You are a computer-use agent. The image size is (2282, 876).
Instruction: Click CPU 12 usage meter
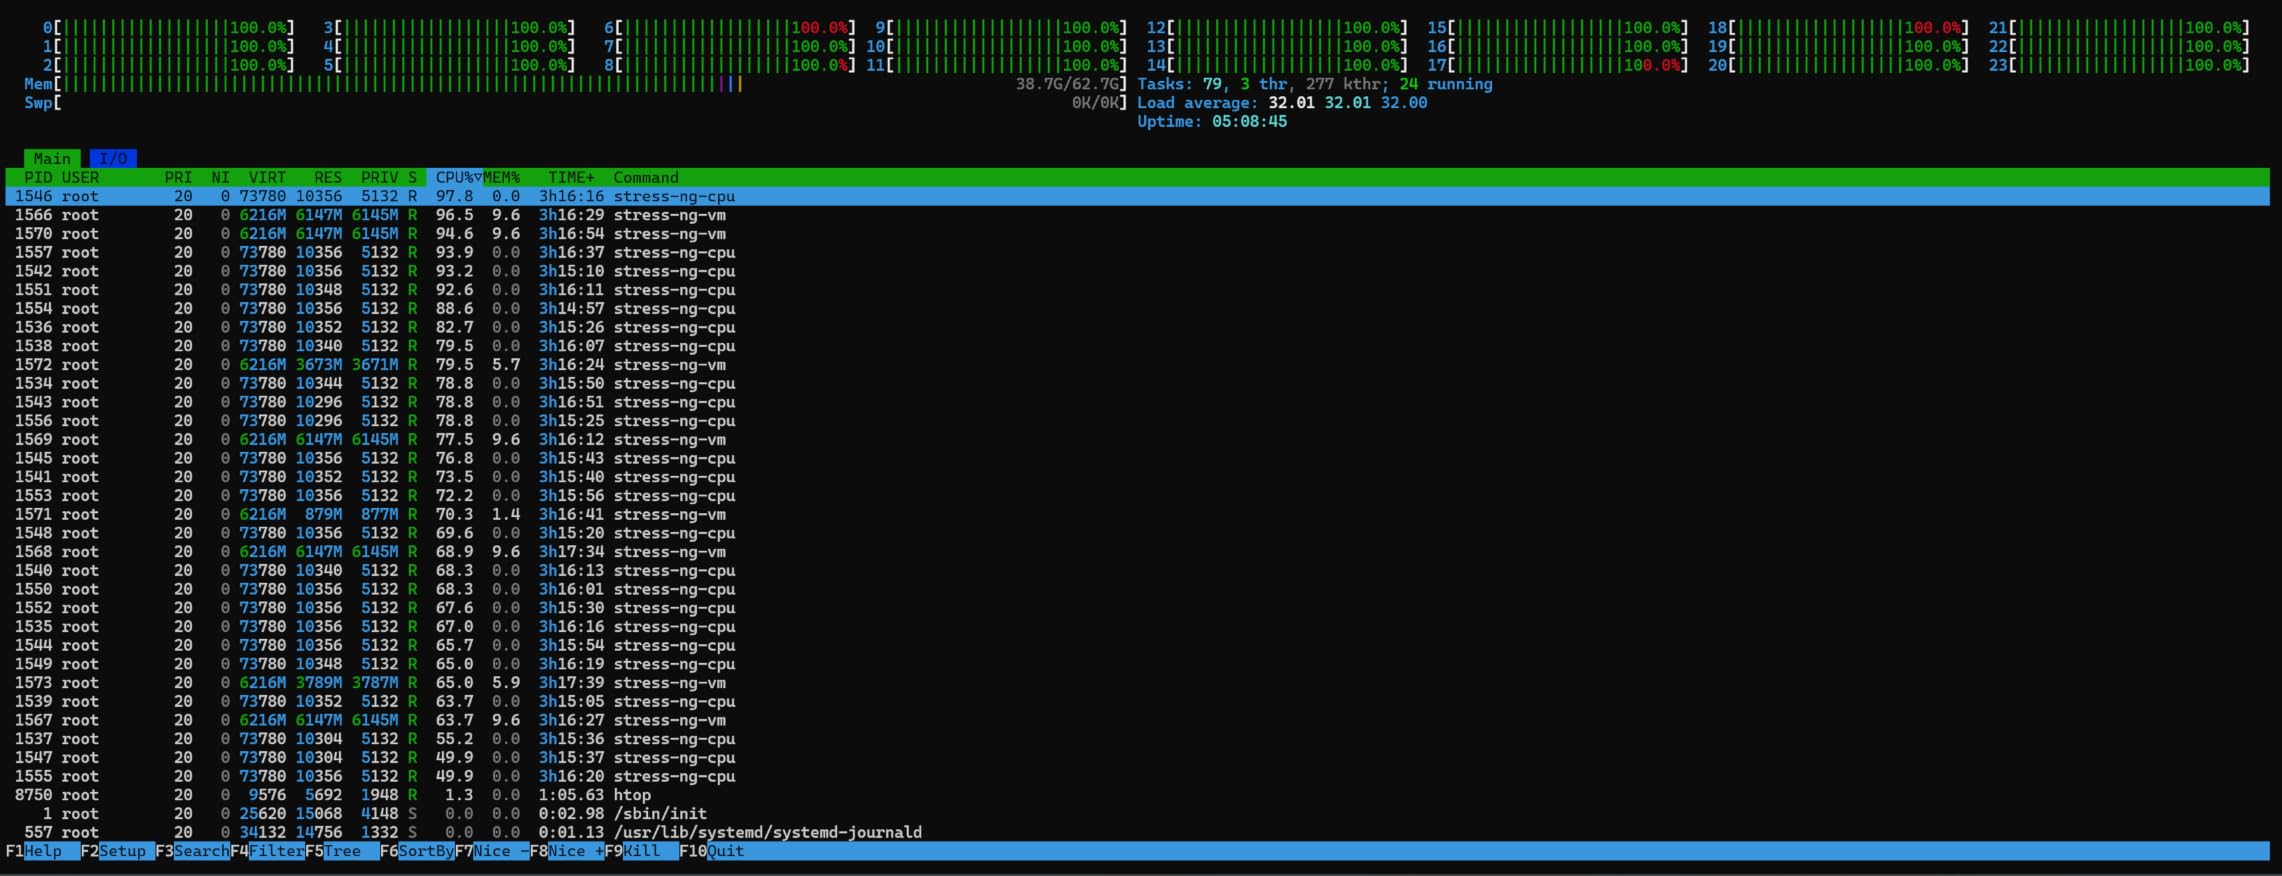[x=1277, y=28]
